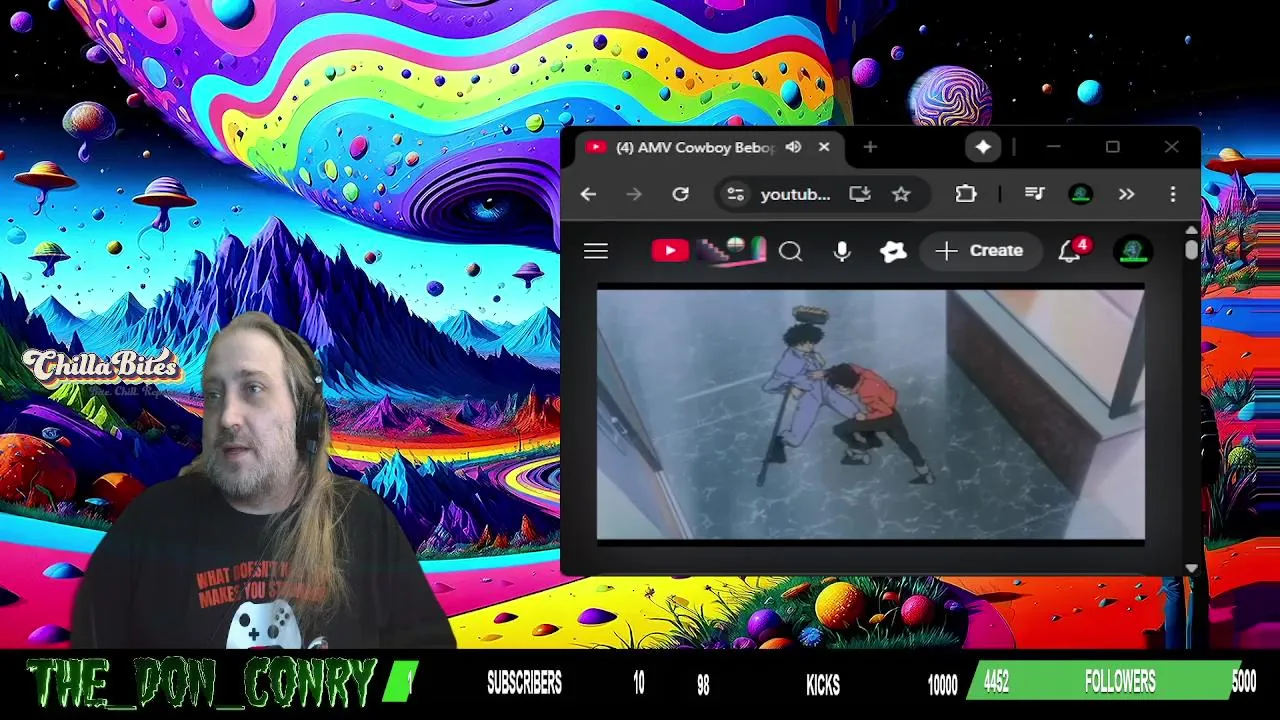Viewport: 1280px width, 720px height.
Task: Click the Gemini sparkle button in title bar
Action: [983, 147]
